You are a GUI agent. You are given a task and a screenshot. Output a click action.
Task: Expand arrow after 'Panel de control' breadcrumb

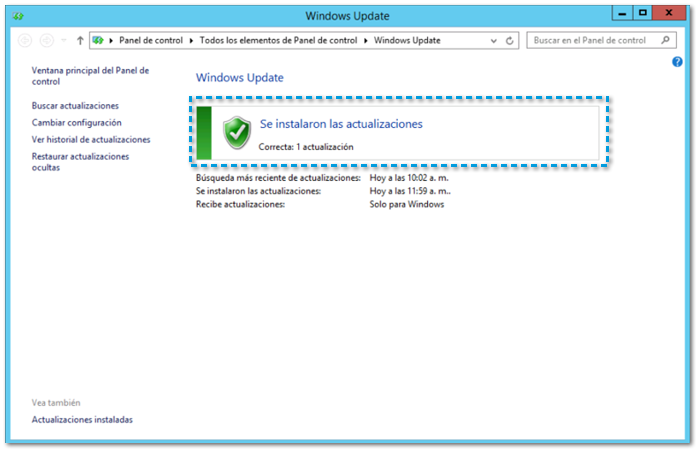(x=191, y=41)
